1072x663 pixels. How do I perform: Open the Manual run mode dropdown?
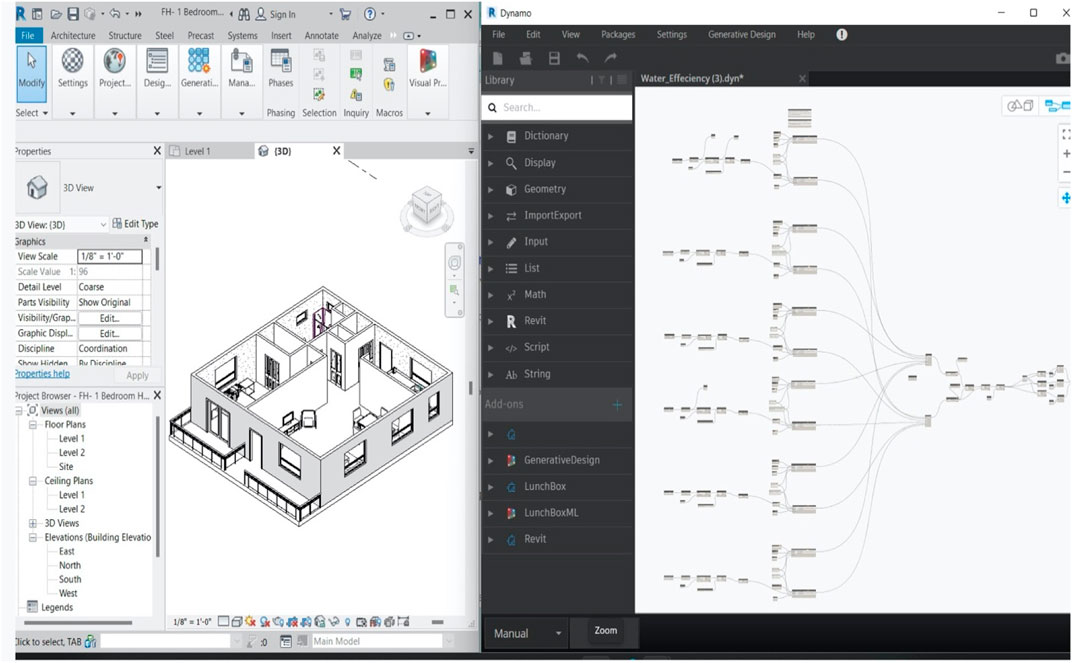tap(527, 634)
